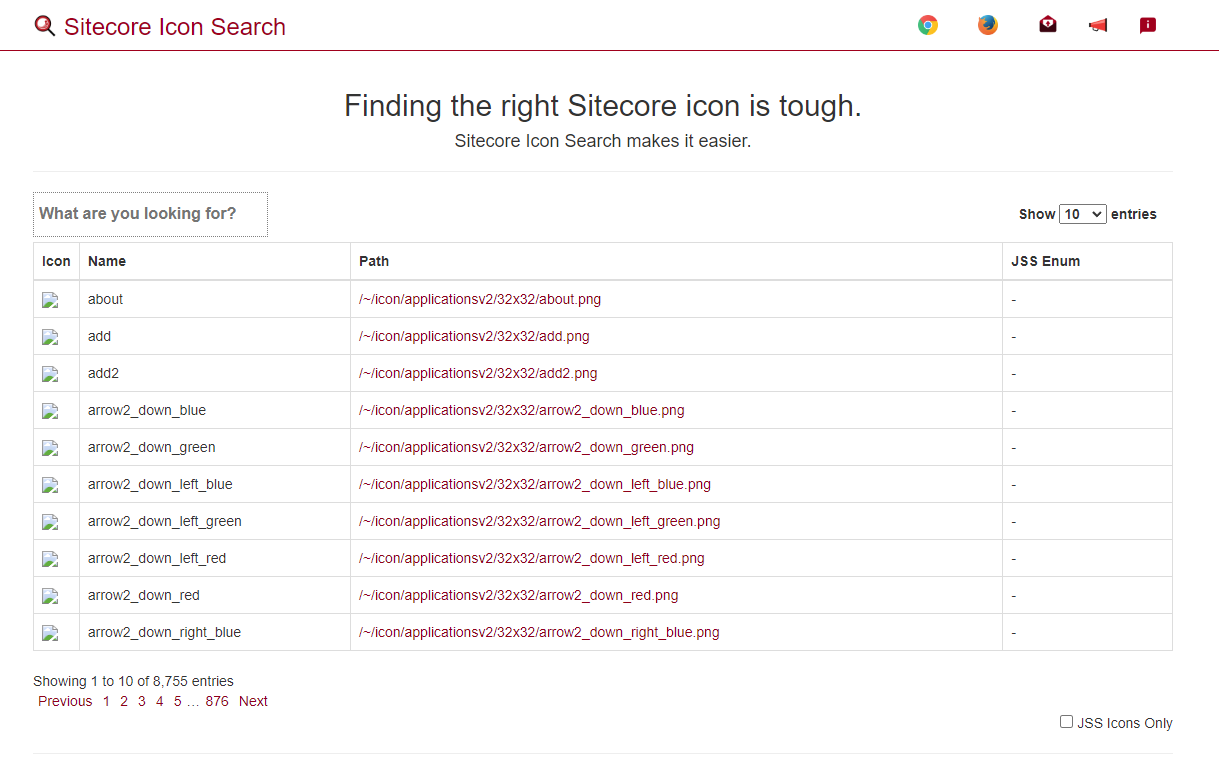Sort table by the Name column header
The image size is (1219, 773).
point(107,261)
